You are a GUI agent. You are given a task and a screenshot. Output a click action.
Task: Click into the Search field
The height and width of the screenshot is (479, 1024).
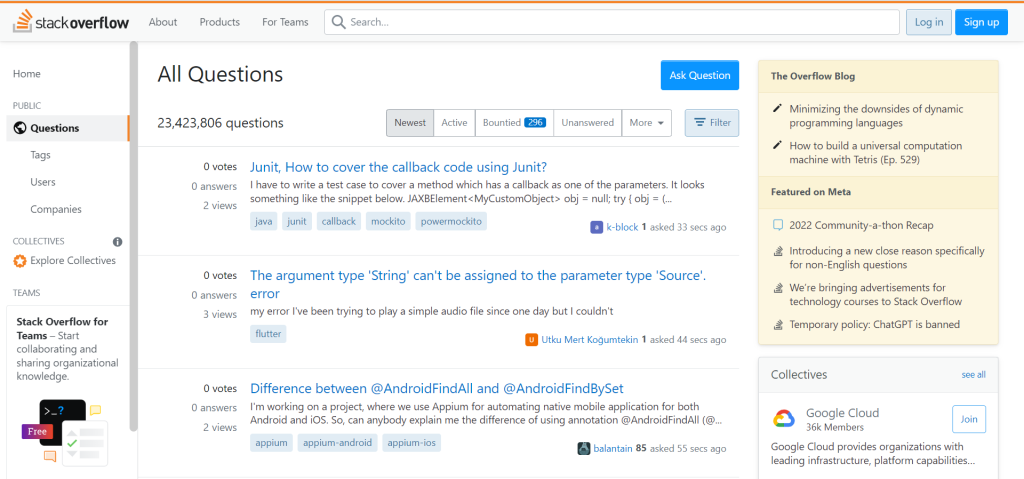point(612,22)
